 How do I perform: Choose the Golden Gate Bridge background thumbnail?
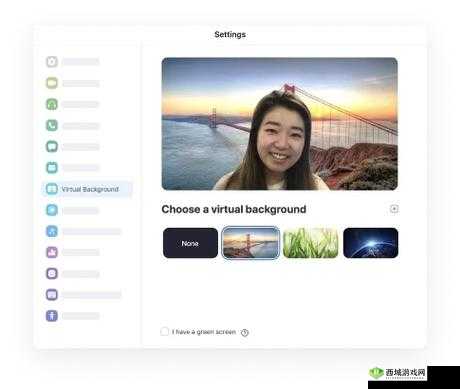click(251, 243)
